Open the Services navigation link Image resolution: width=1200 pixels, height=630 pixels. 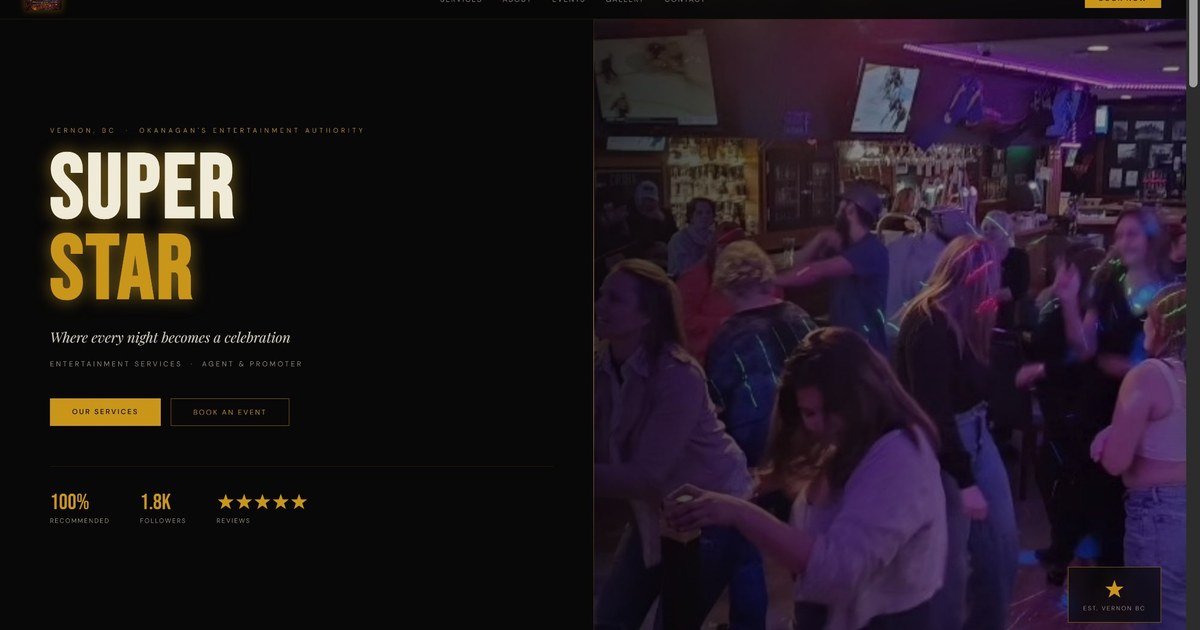(x=460, y=2)
